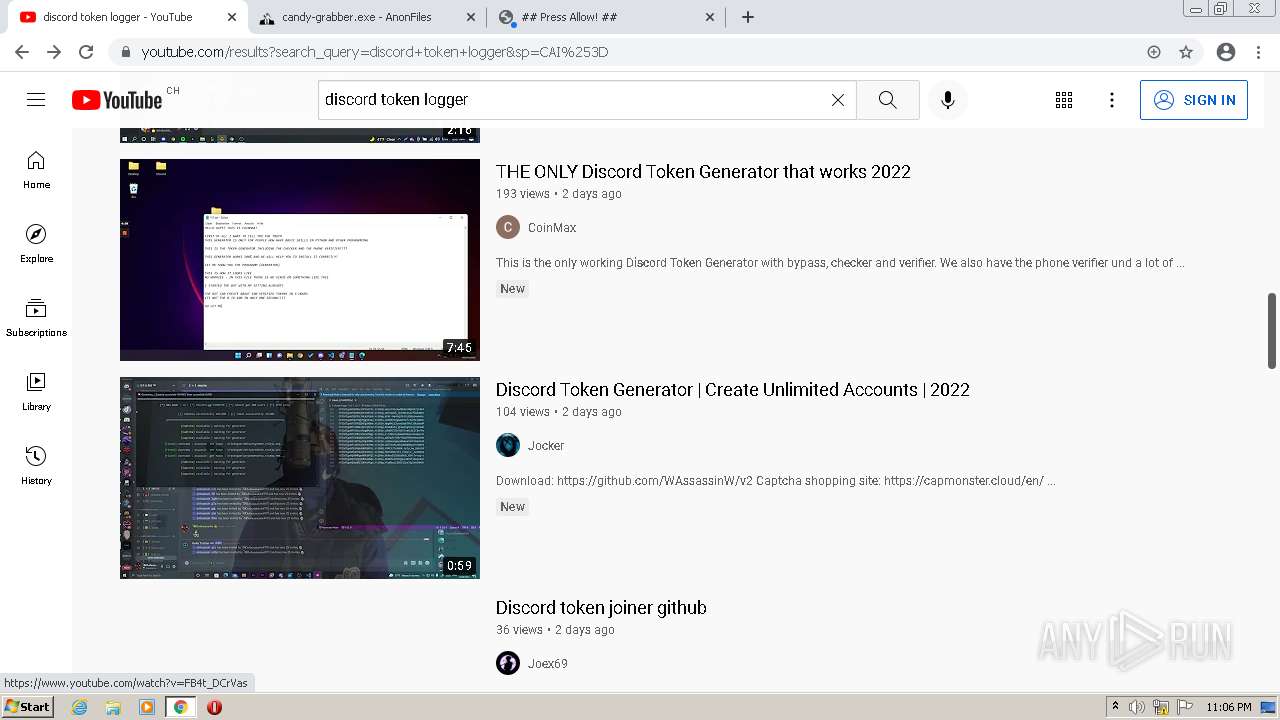Viewport: 1280px width, 720px height.
Task: Open Joex69 channel name
Action: [x=548, y=664]
